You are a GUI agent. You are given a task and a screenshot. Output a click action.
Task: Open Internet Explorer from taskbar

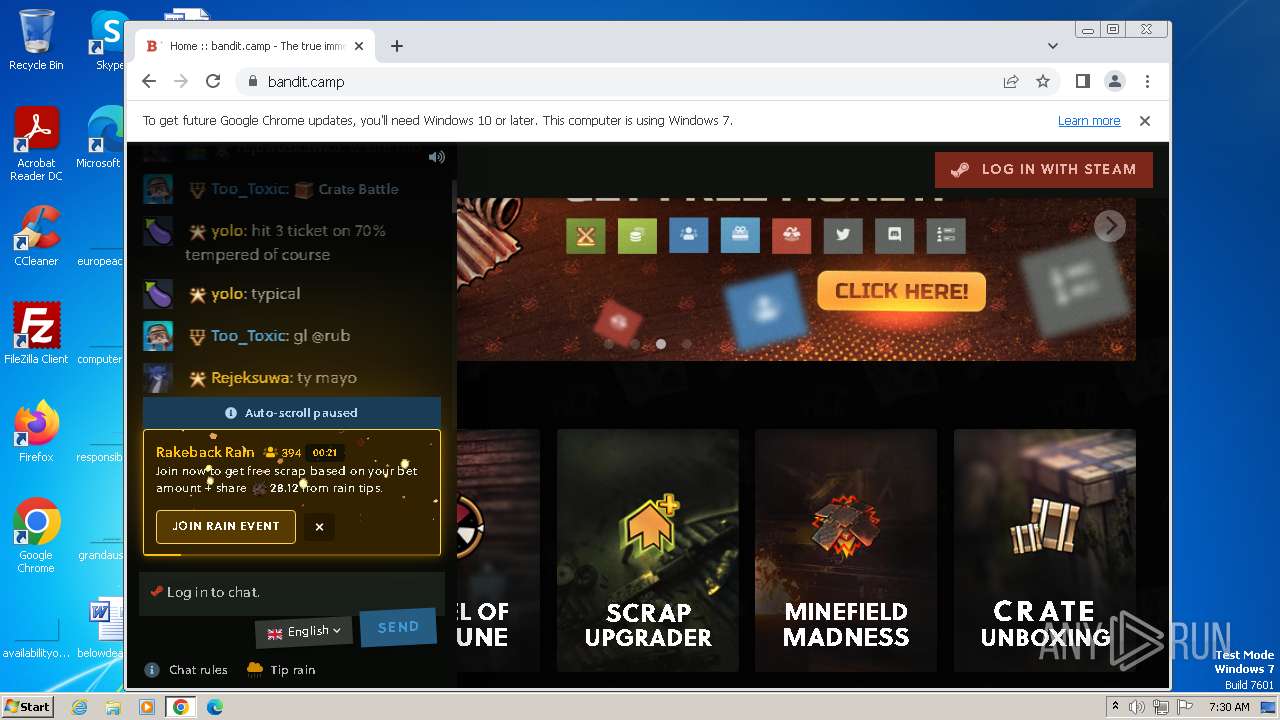tap(80, 707)
